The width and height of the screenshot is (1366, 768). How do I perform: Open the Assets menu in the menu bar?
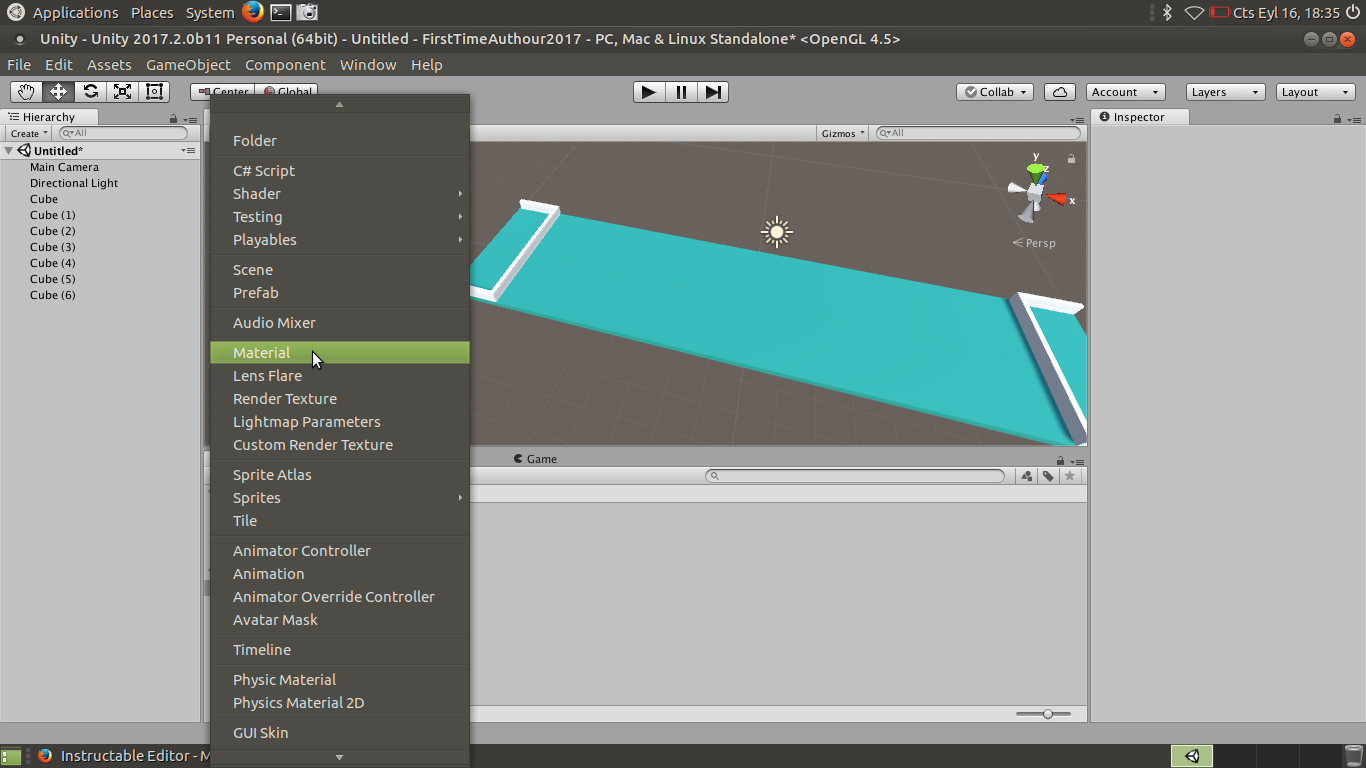pos(109,65)
